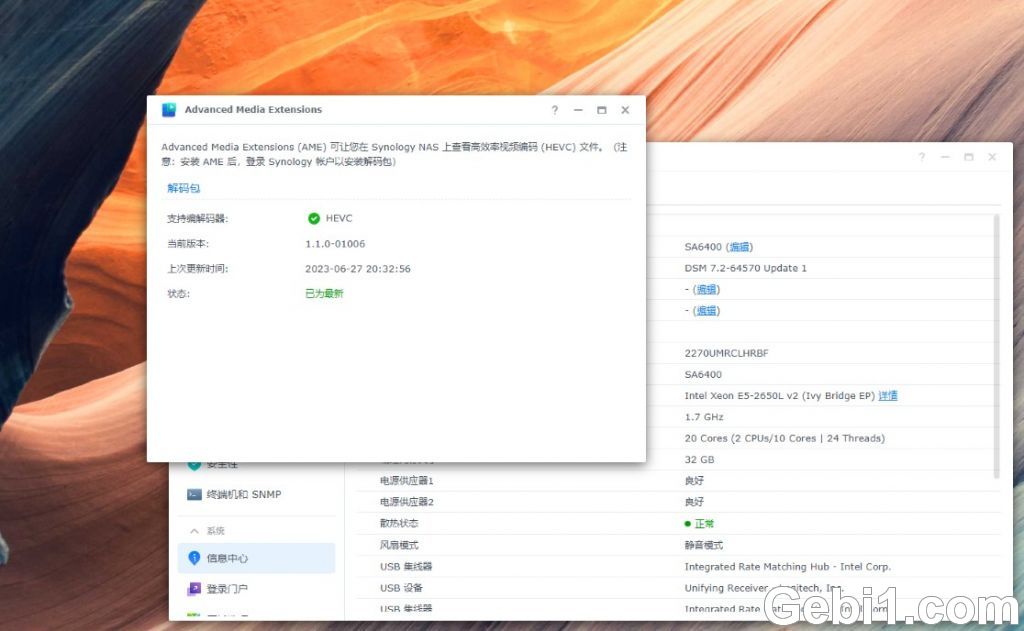Image resolution: width=1024 pixels, height=631 pixels.
Task: Minimize the Advanced Media Extensions window
Action: [x=578, y=110]
